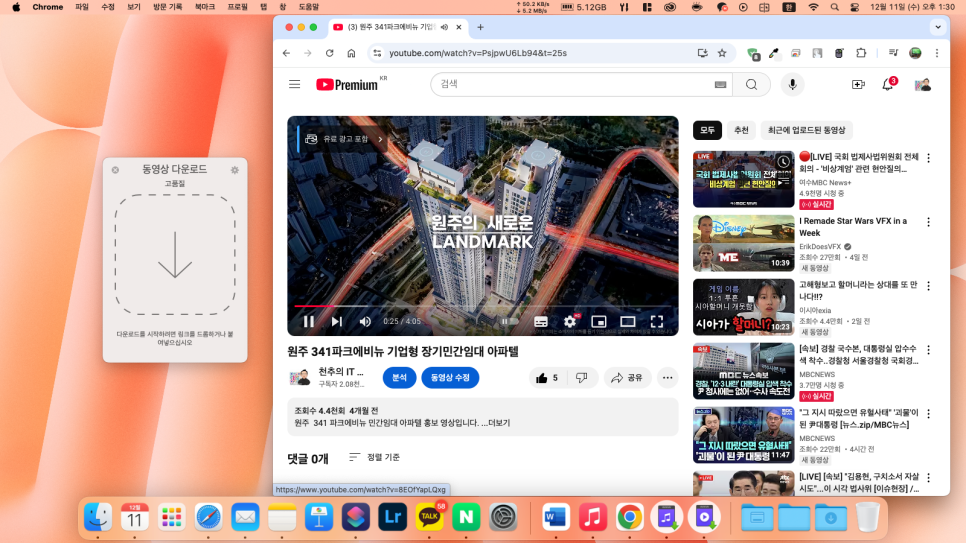Open Chrome home page button
Viewport: 966px width, 543px height.
click(351, 53)
